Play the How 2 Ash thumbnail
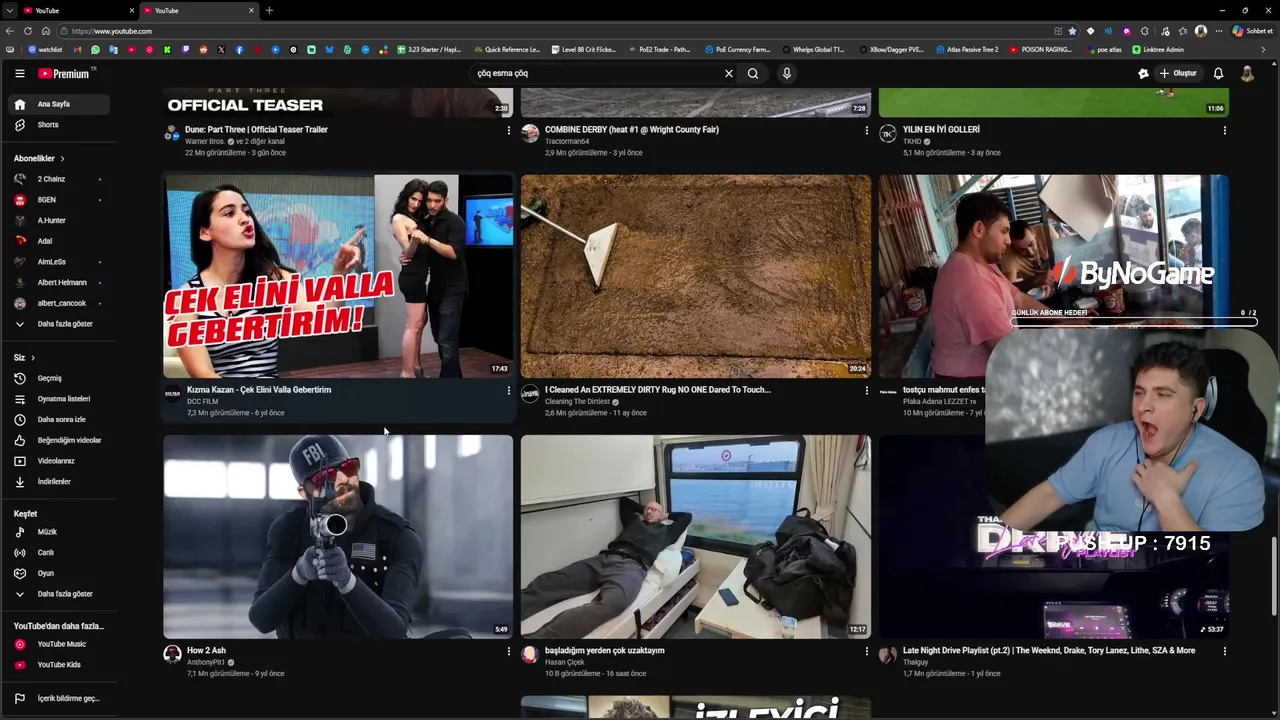The width and height of the screenshot is (1280, 720). [338, 536]
